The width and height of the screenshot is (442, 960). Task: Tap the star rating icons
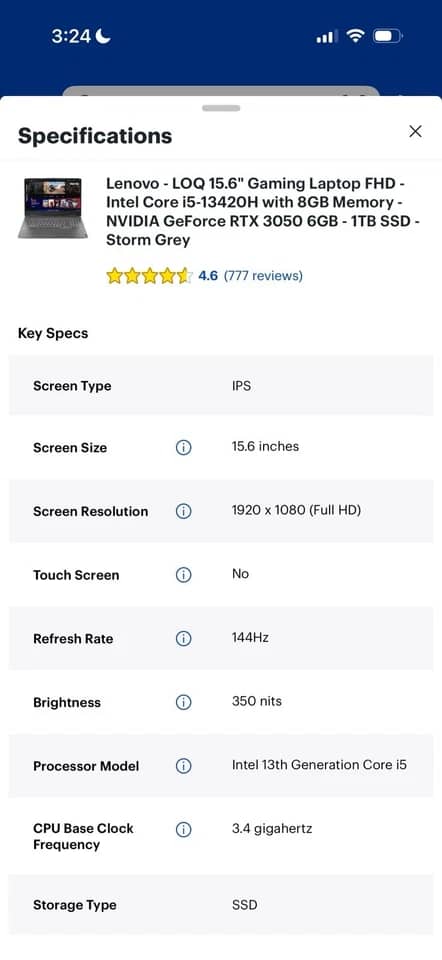click(x=149, y=276)
